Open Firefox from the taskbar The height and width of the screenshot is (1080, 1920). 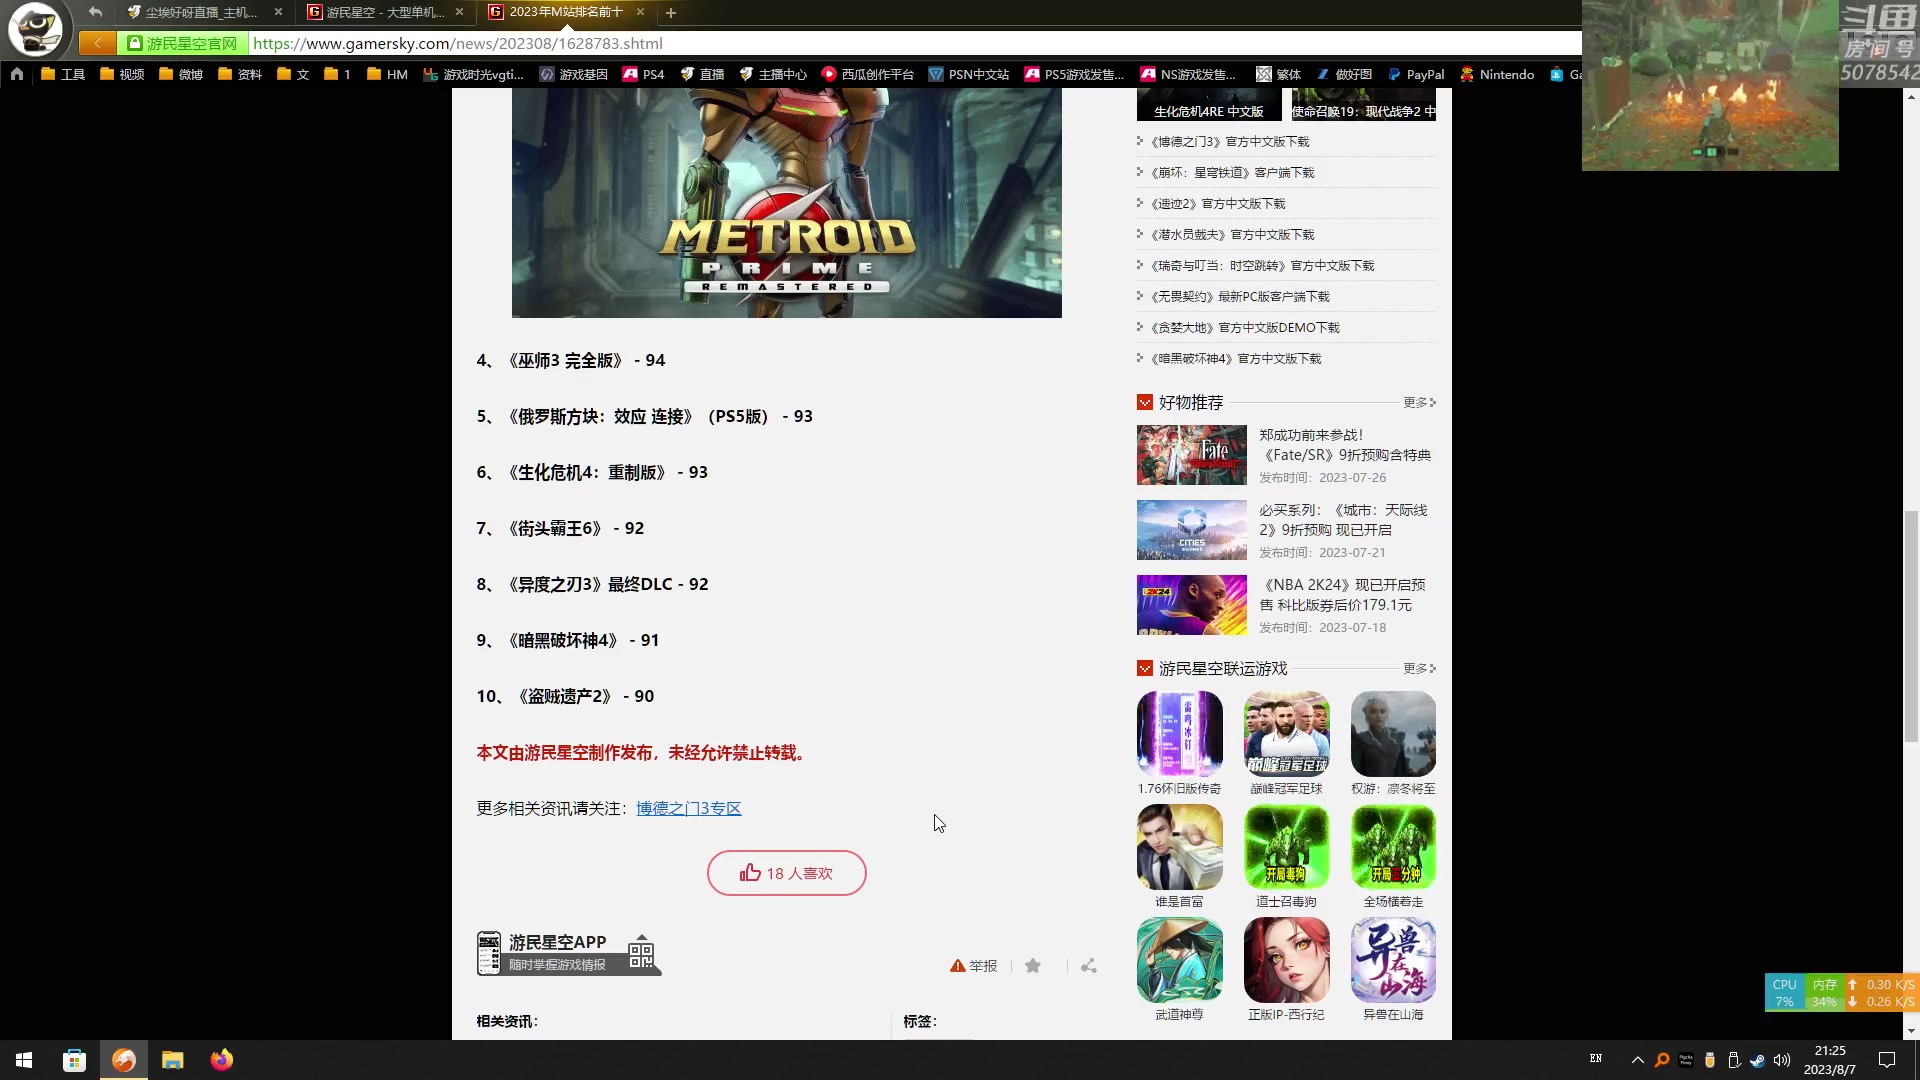coord(222,1060)
